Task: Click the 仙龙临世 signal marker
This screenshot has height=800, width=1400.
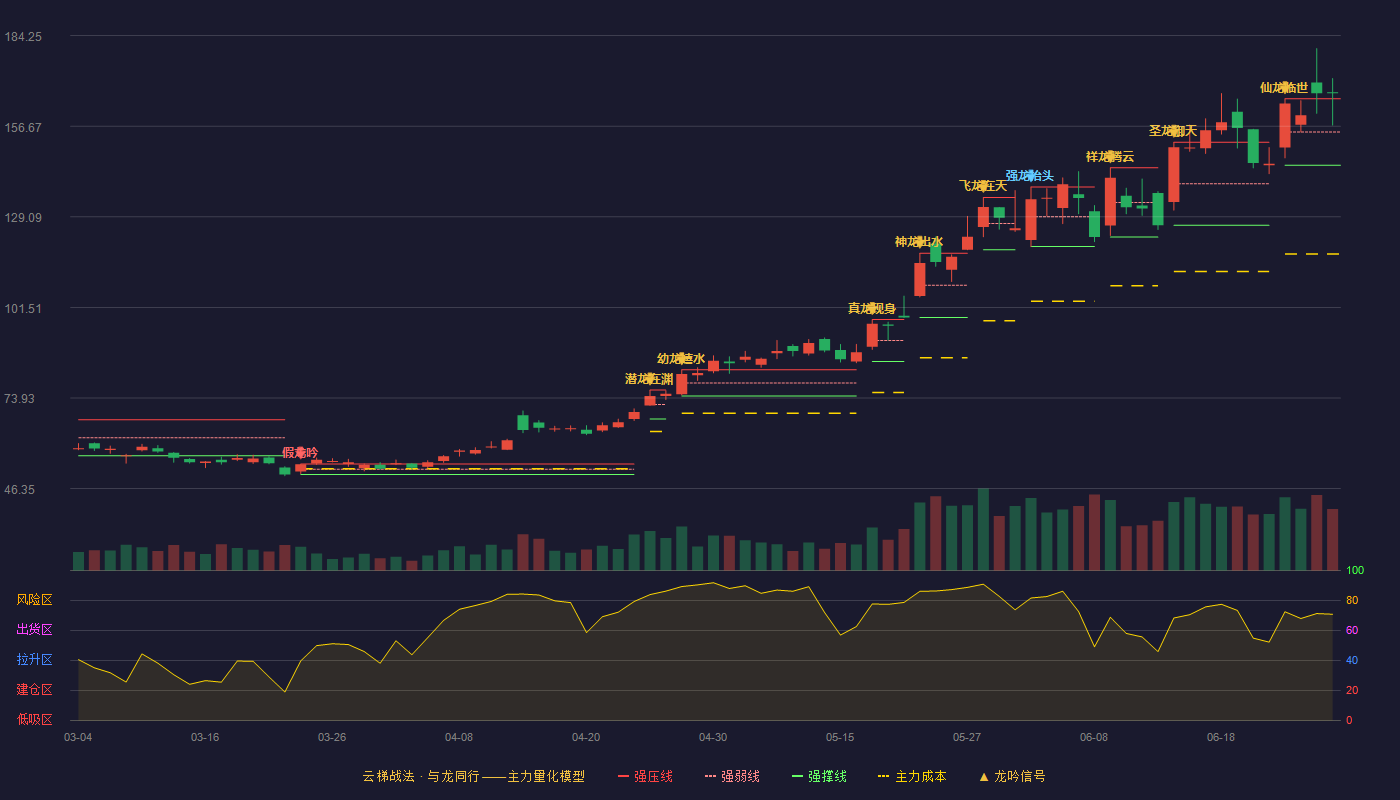Action: click(1284, 88)
